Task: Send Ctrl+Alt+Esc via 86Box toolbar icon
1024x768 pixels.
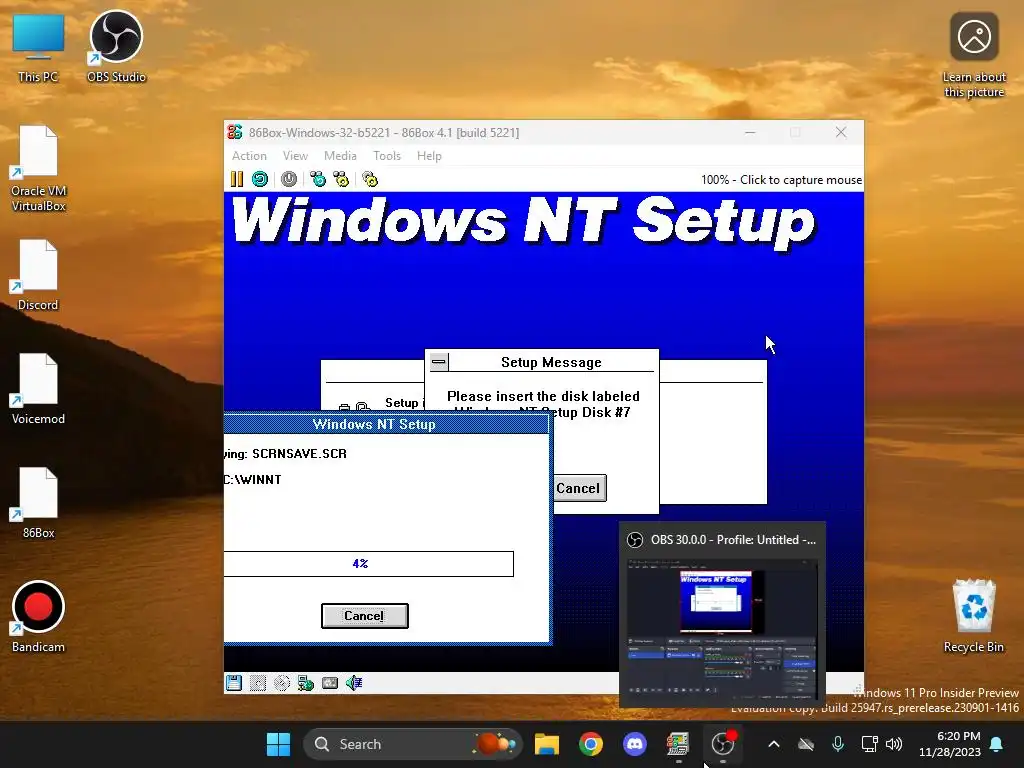Action: (x=341, y=179)
